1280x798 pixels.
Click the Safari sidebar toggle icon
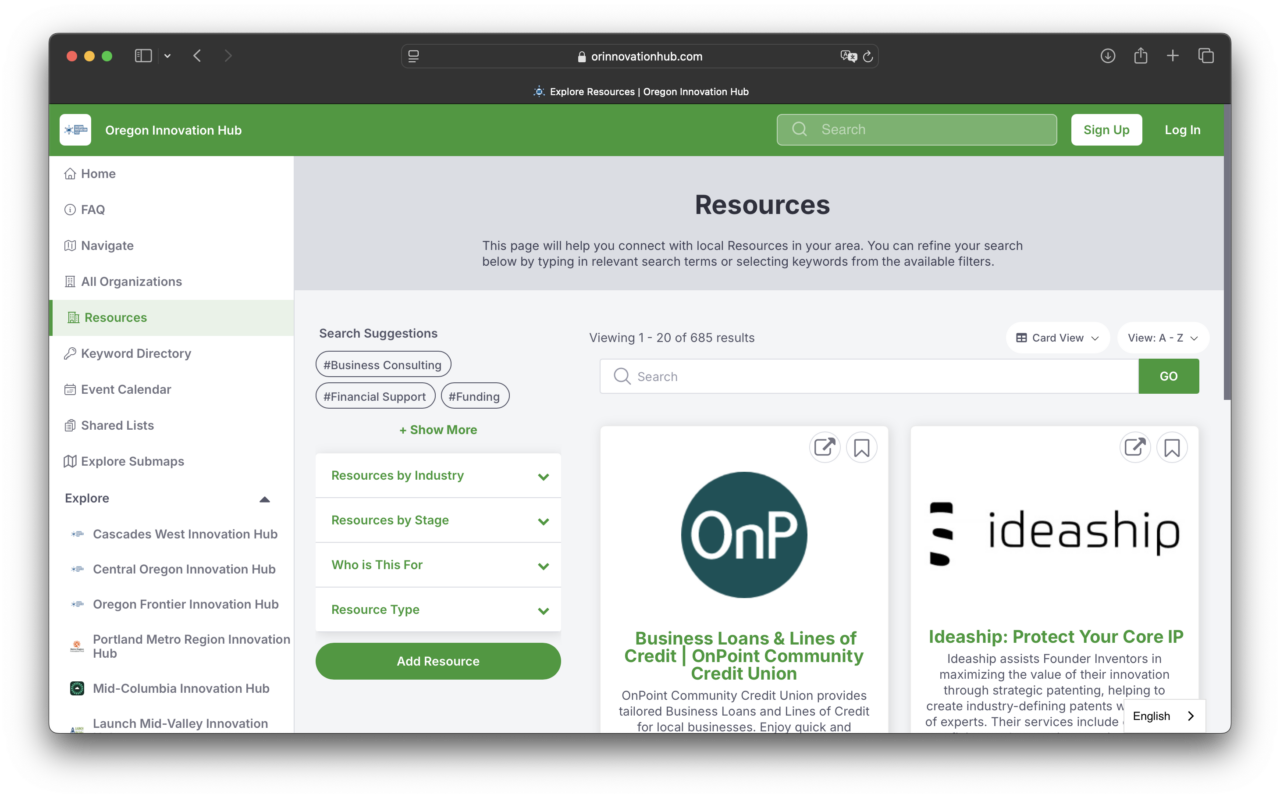click(x=143, y=56)
